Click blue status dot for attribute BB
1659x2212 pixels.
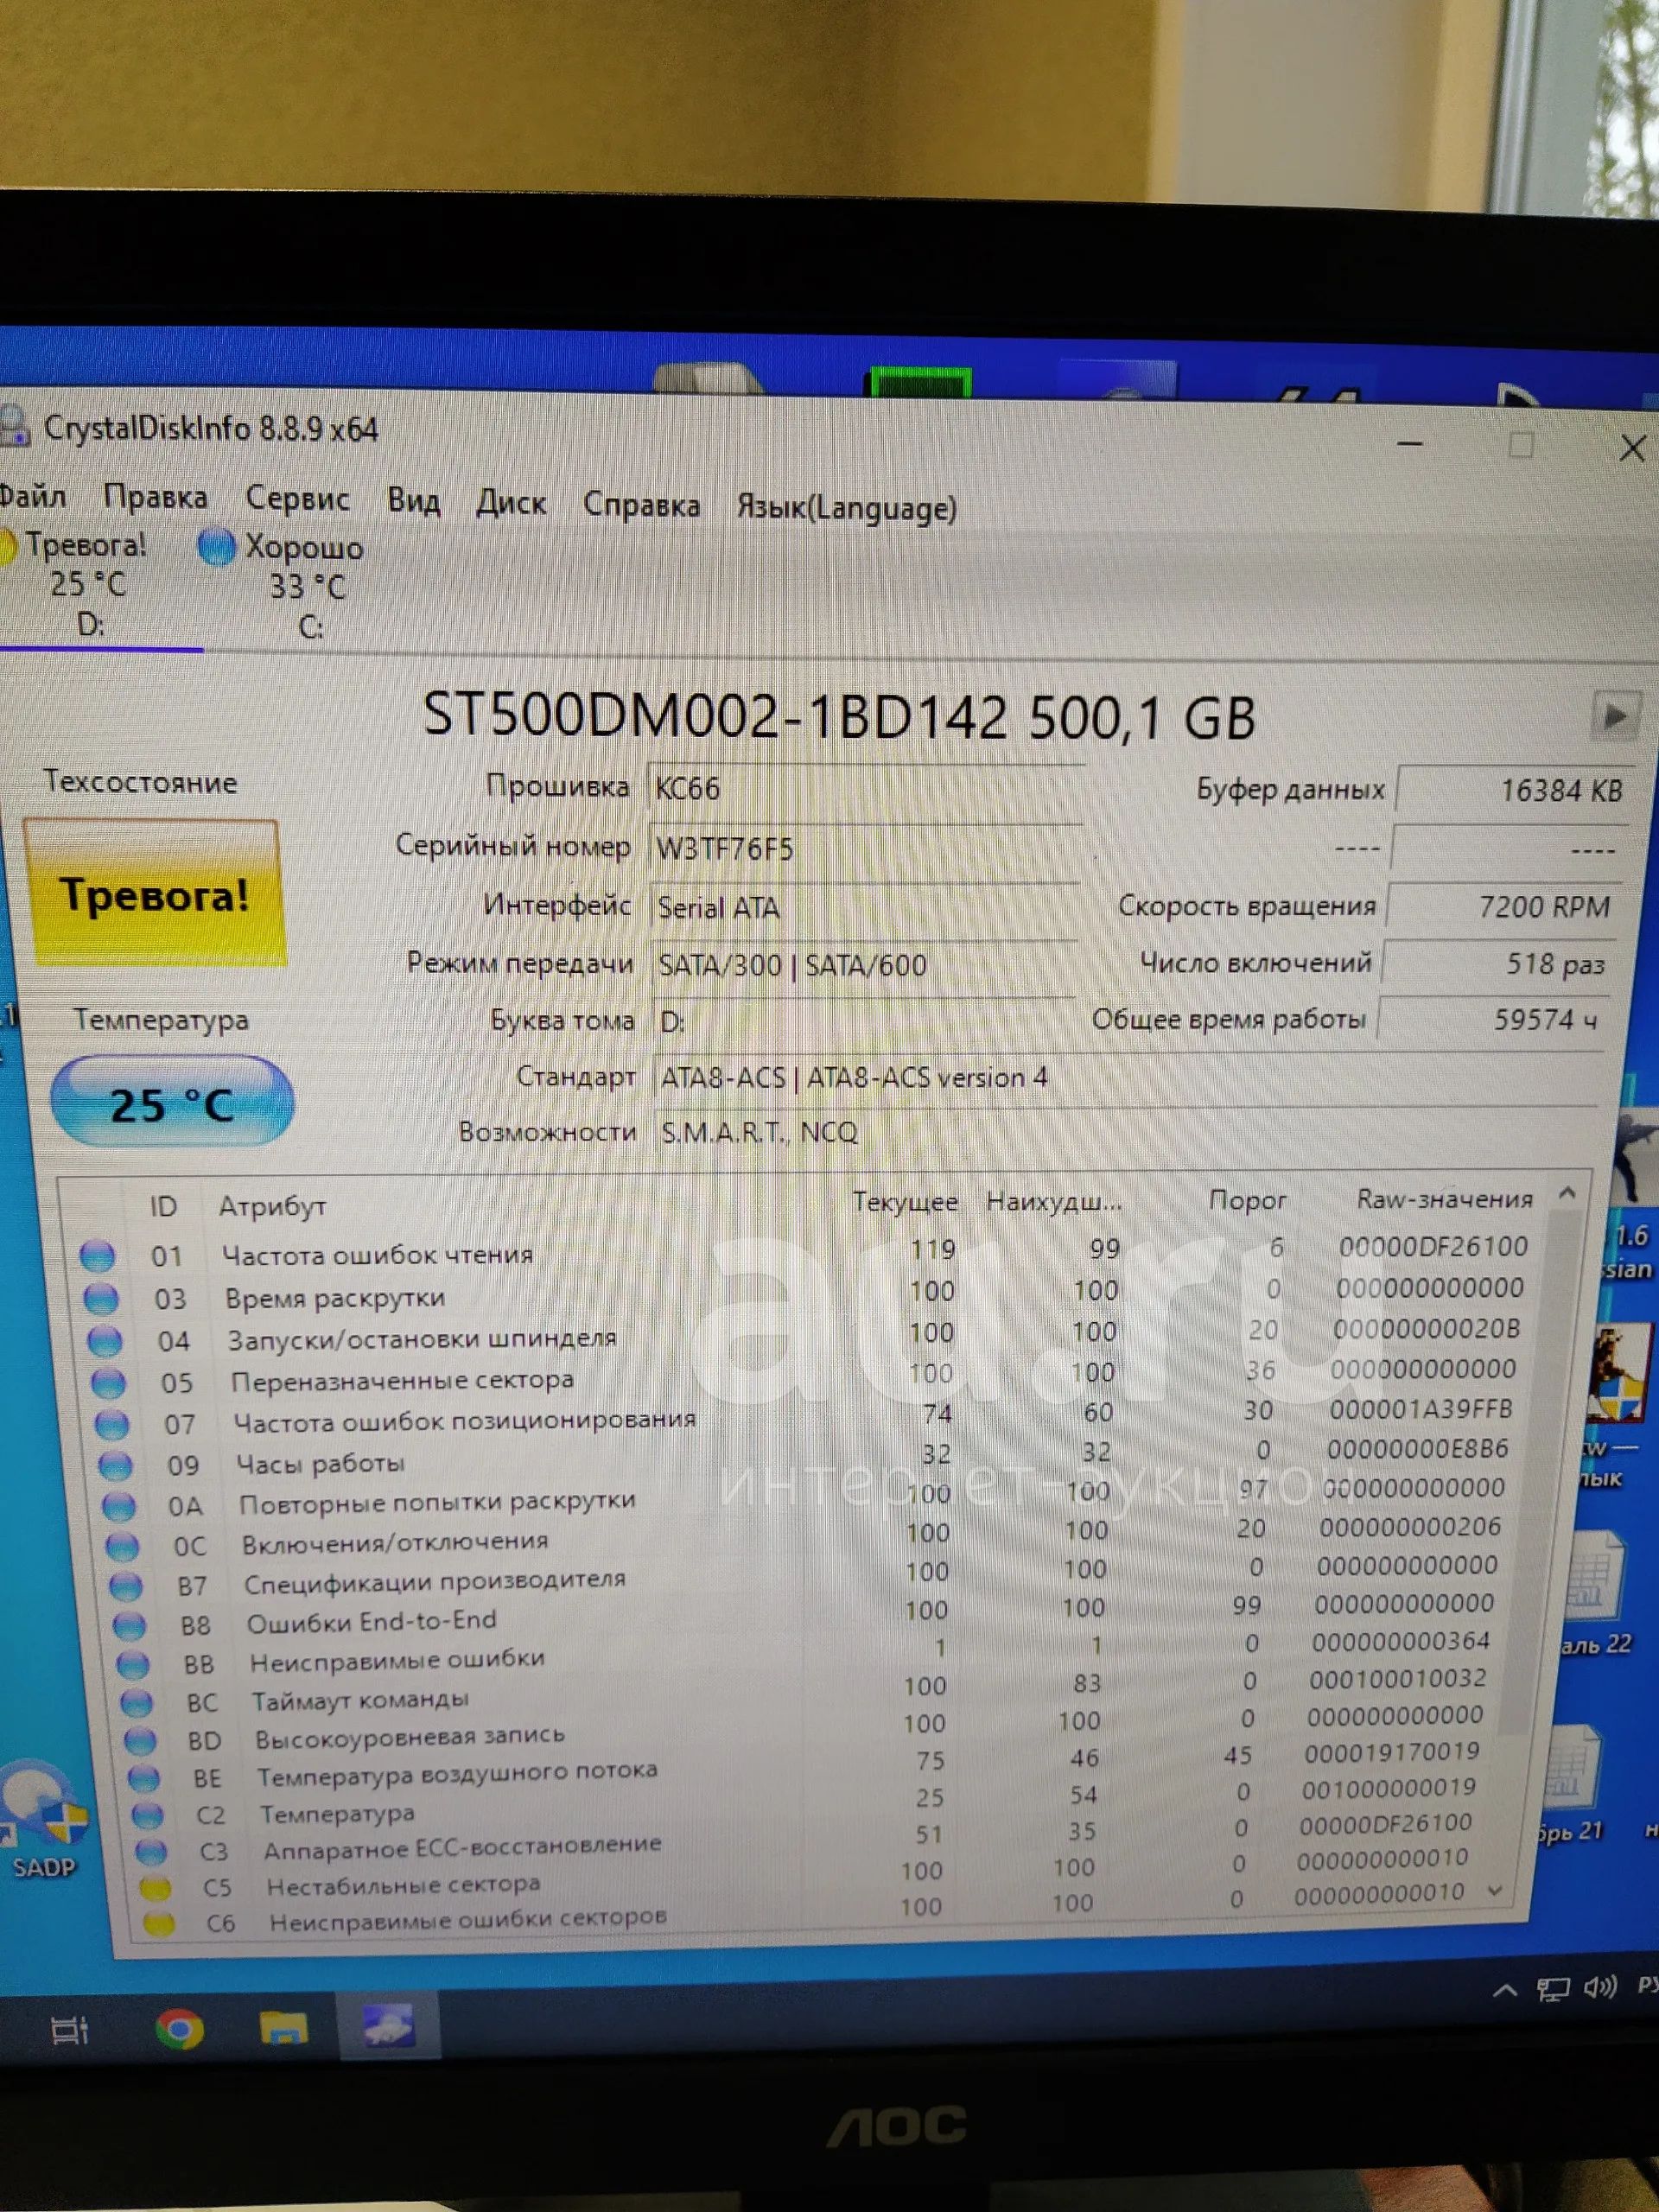133,1664
